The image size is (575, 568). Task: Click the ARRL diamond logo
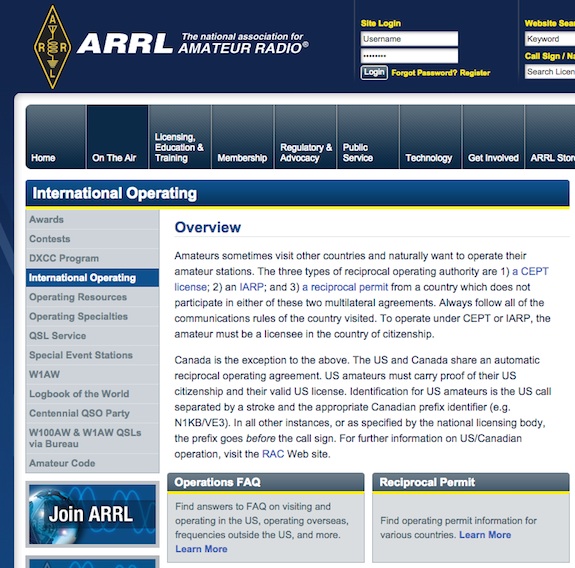pyautogui.click(x=52, y=47)
